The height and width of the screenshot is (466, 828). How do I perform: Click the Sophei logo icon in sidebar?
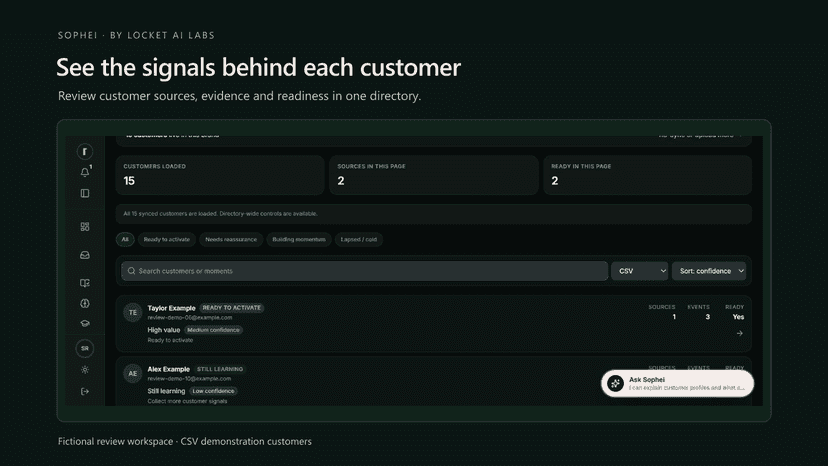(84, 152)
